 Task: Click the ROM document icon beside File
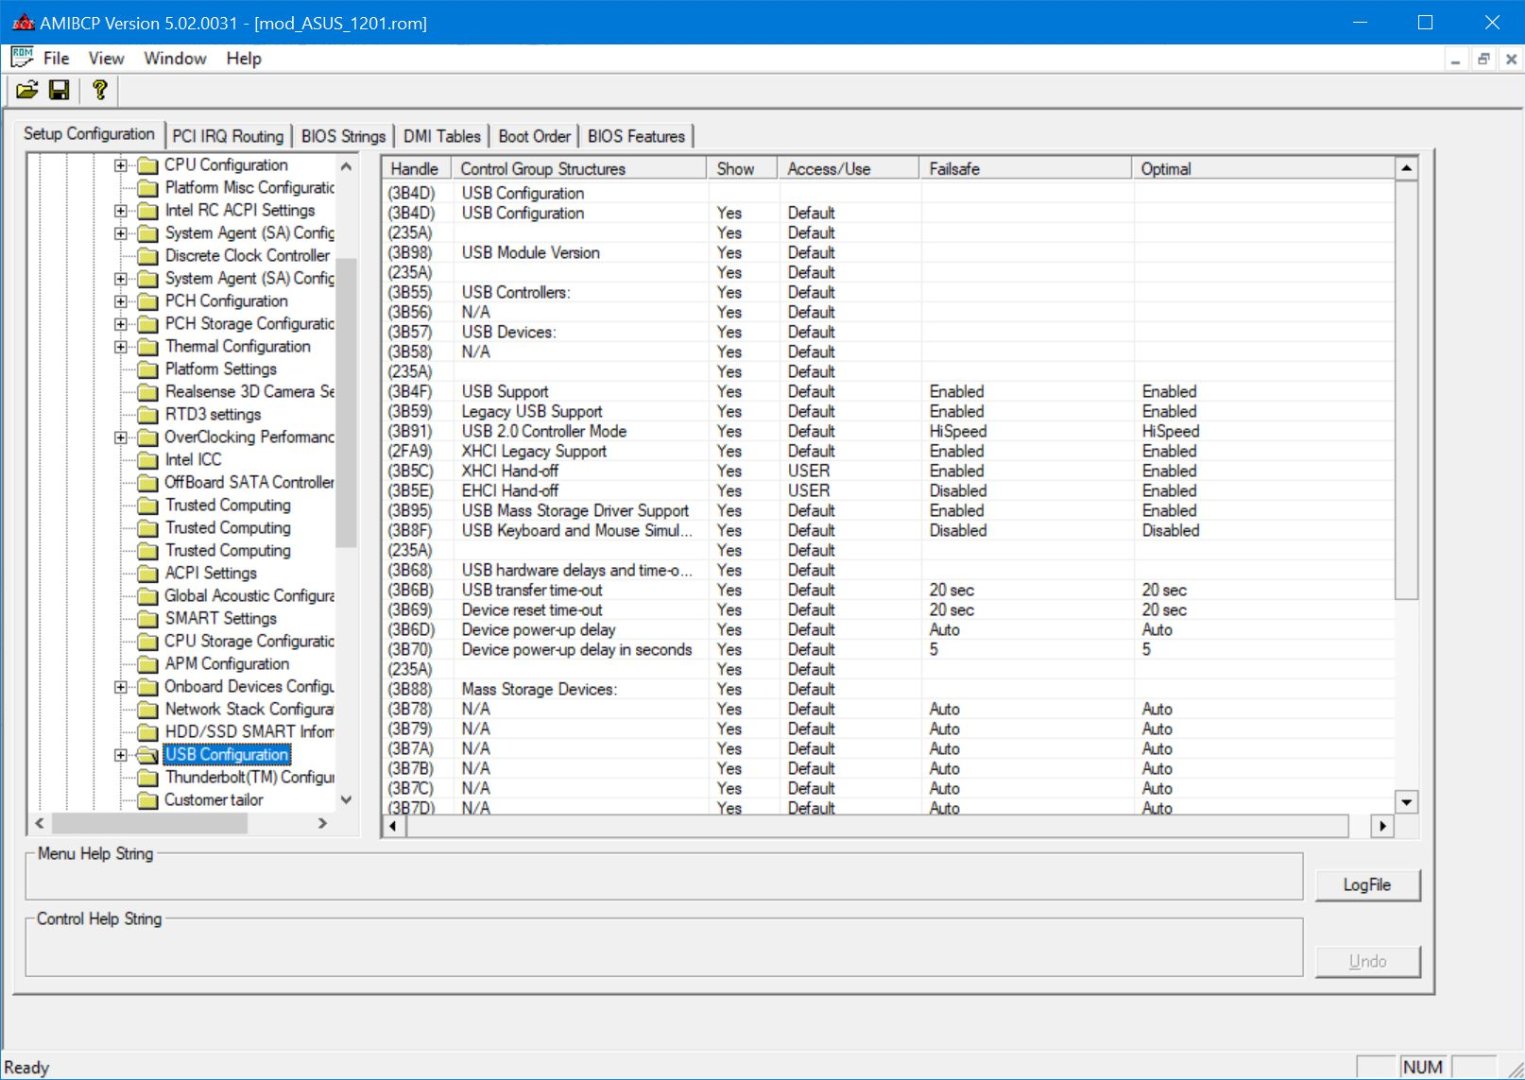[22, 58]
